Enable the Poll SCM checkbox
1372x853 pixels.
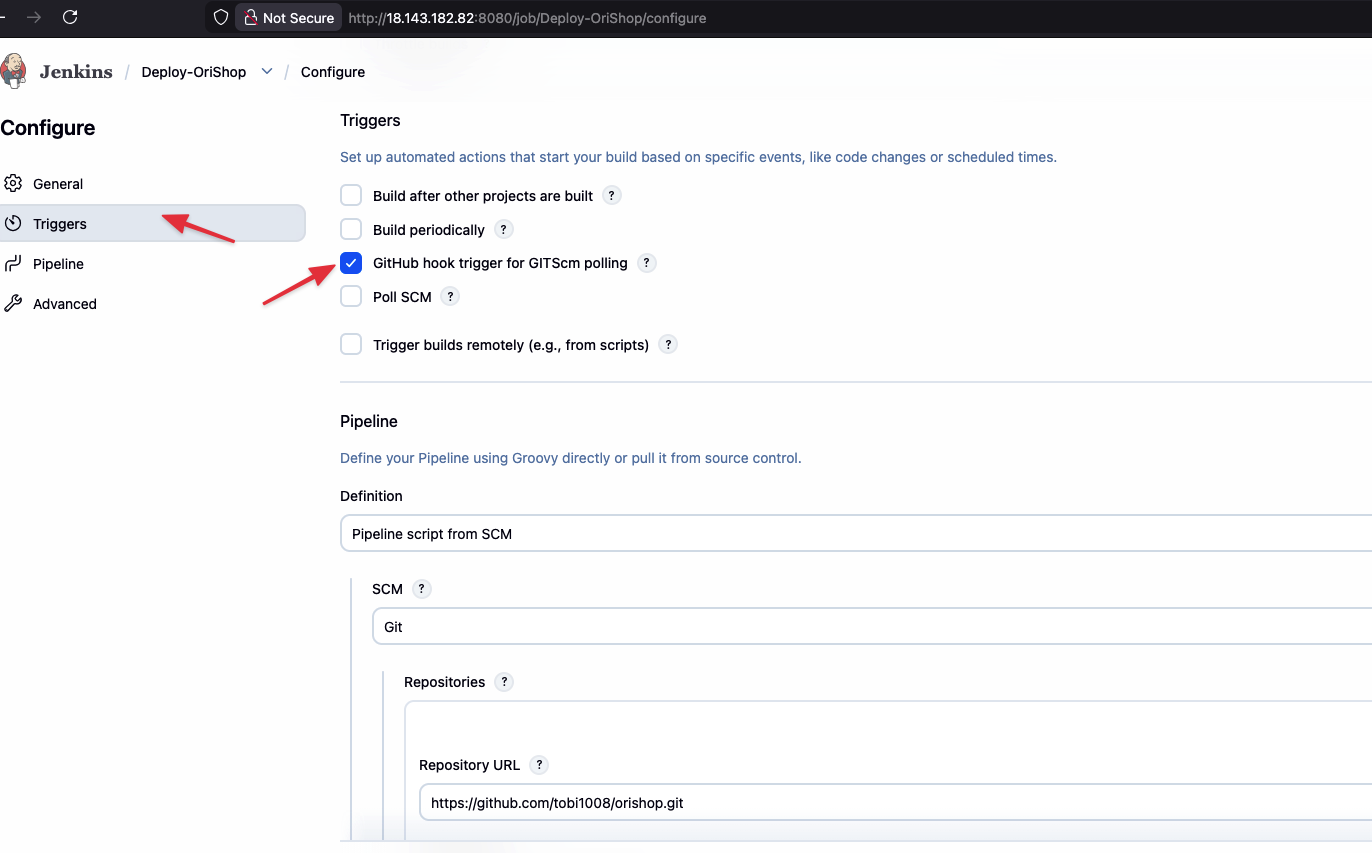[x=351, y=297]
